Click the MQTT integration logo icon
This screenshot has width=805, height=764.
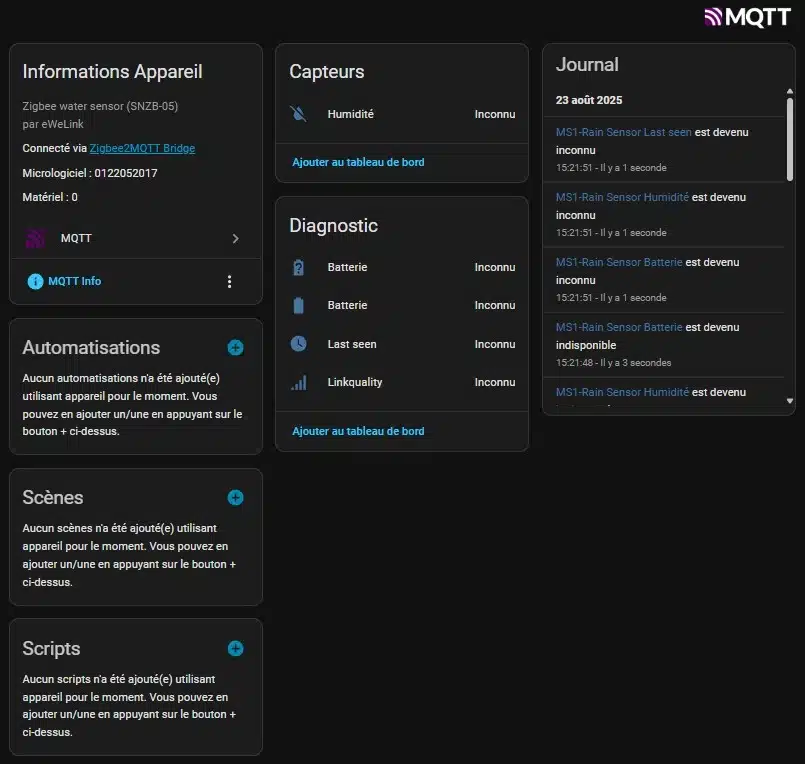(36, 239)
